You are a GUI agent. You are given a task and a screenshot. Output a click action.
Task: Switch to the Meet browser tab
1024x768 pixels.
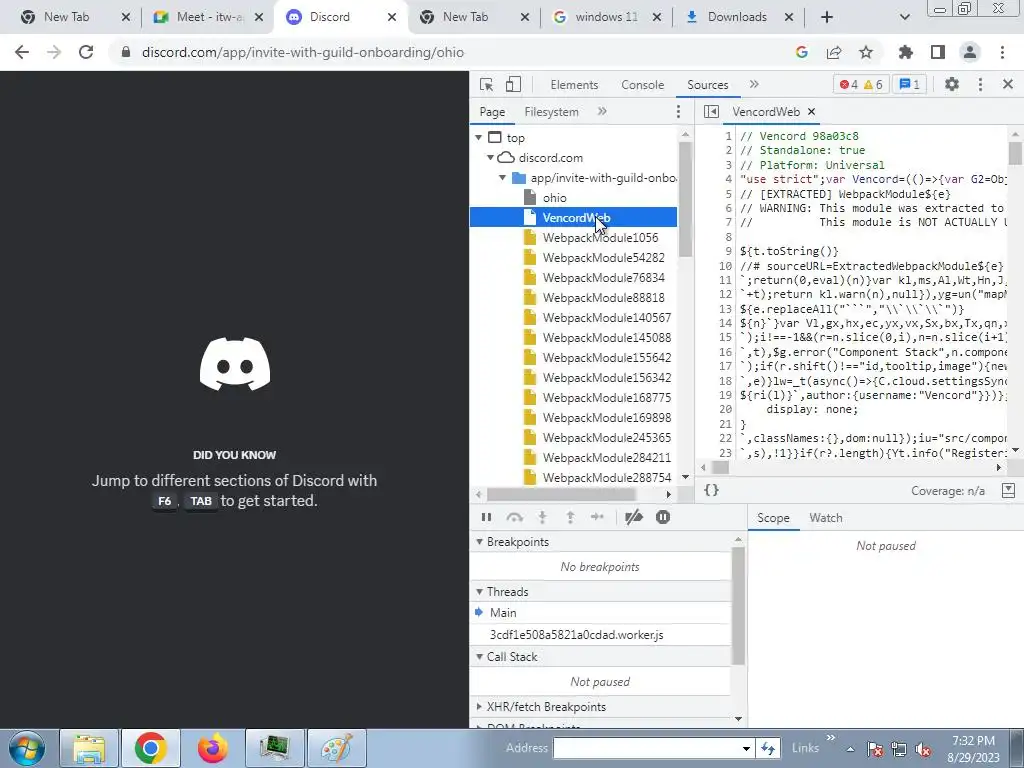(x=208, y=17)
